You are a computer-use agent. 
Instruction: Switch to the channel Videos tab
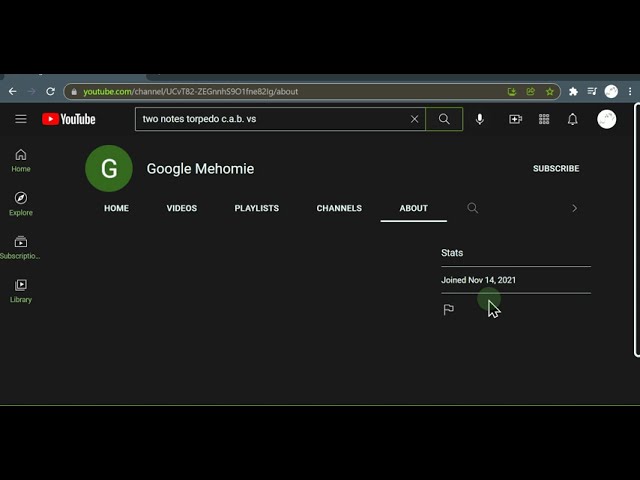pos(182,208)
